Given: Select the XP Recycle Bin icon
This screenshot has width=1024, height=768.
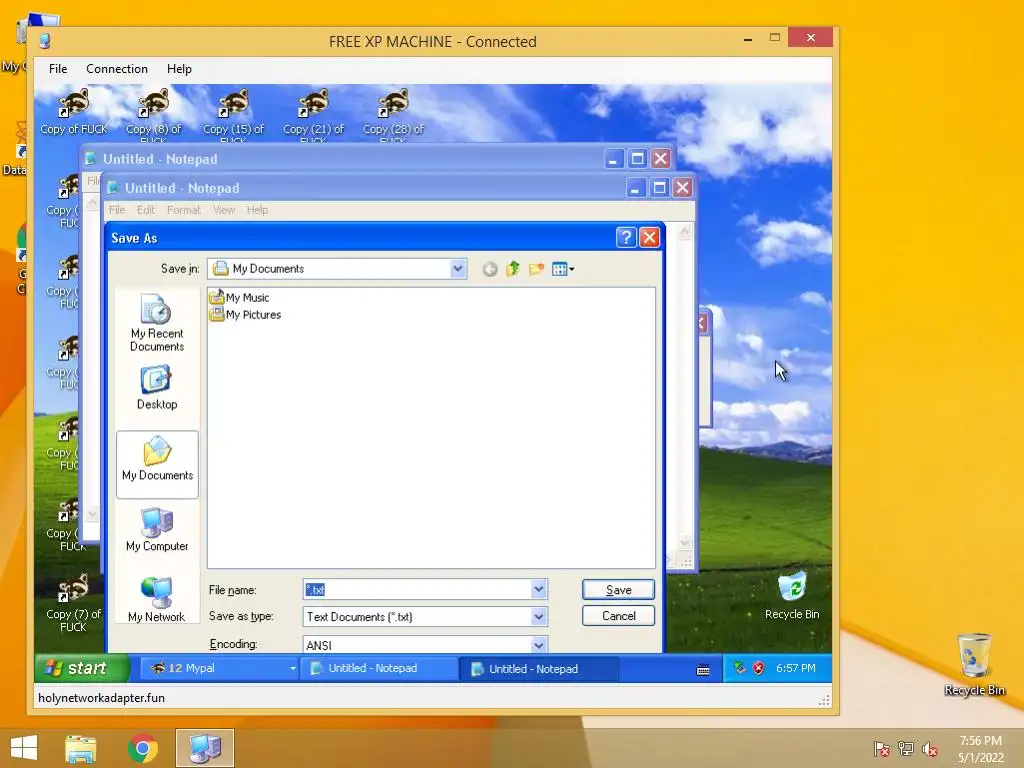Looking at the screenshot, I should [x=792, y=596].
